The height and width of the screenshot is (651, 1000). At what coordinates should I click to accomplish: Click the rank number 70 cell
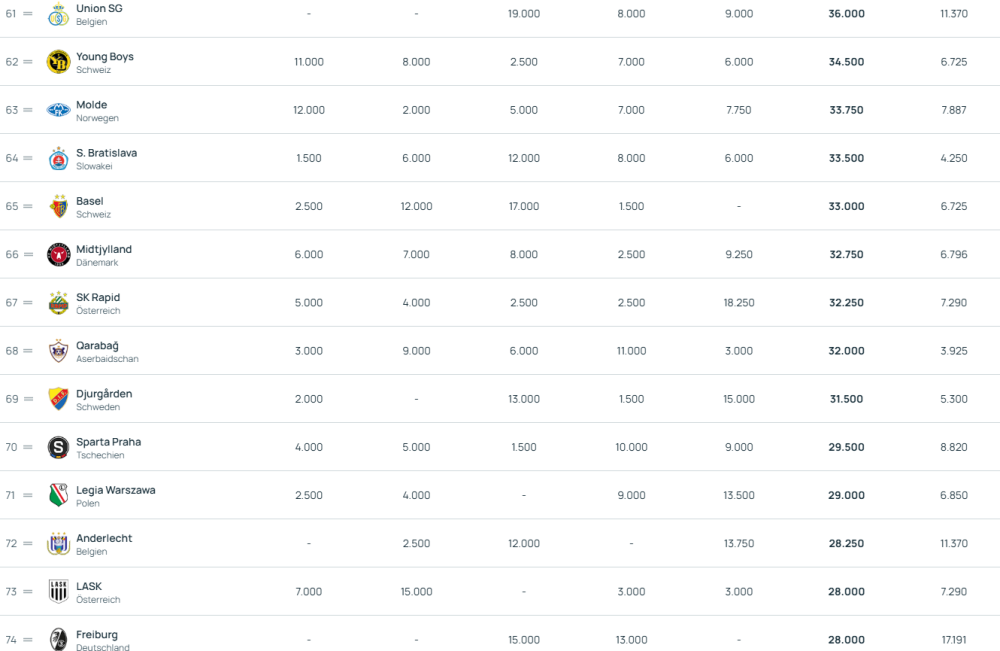point(12,447)
